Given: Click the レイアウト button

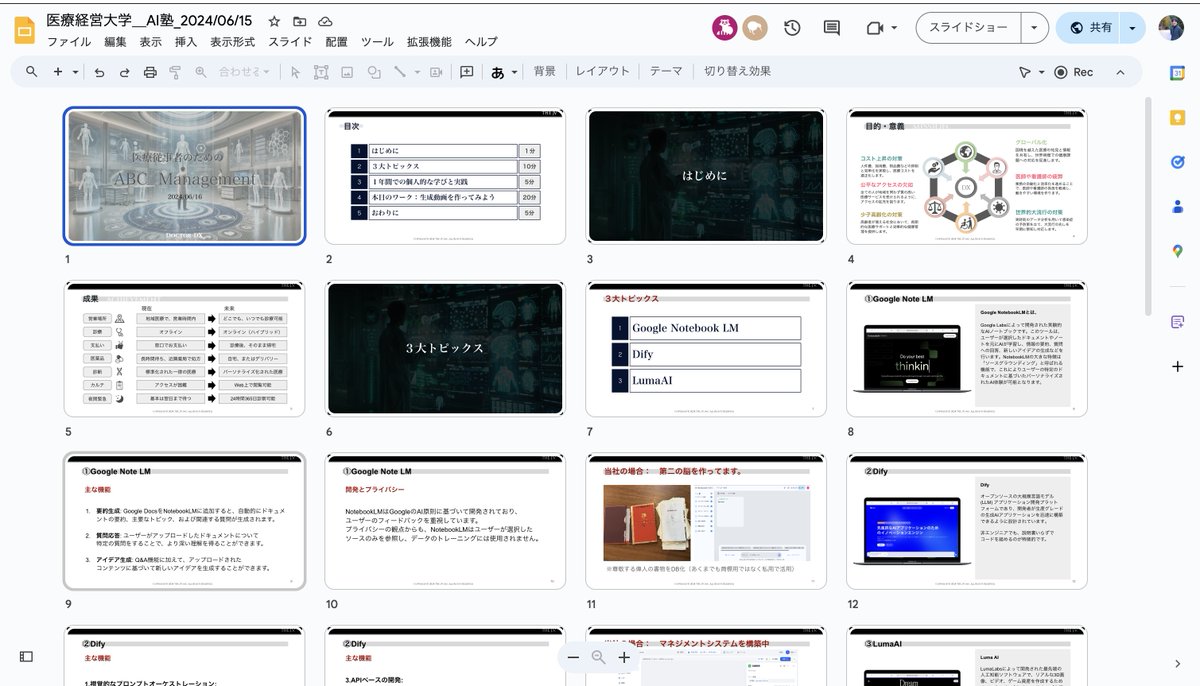Looking at the screenshot, I should point(603,72).
